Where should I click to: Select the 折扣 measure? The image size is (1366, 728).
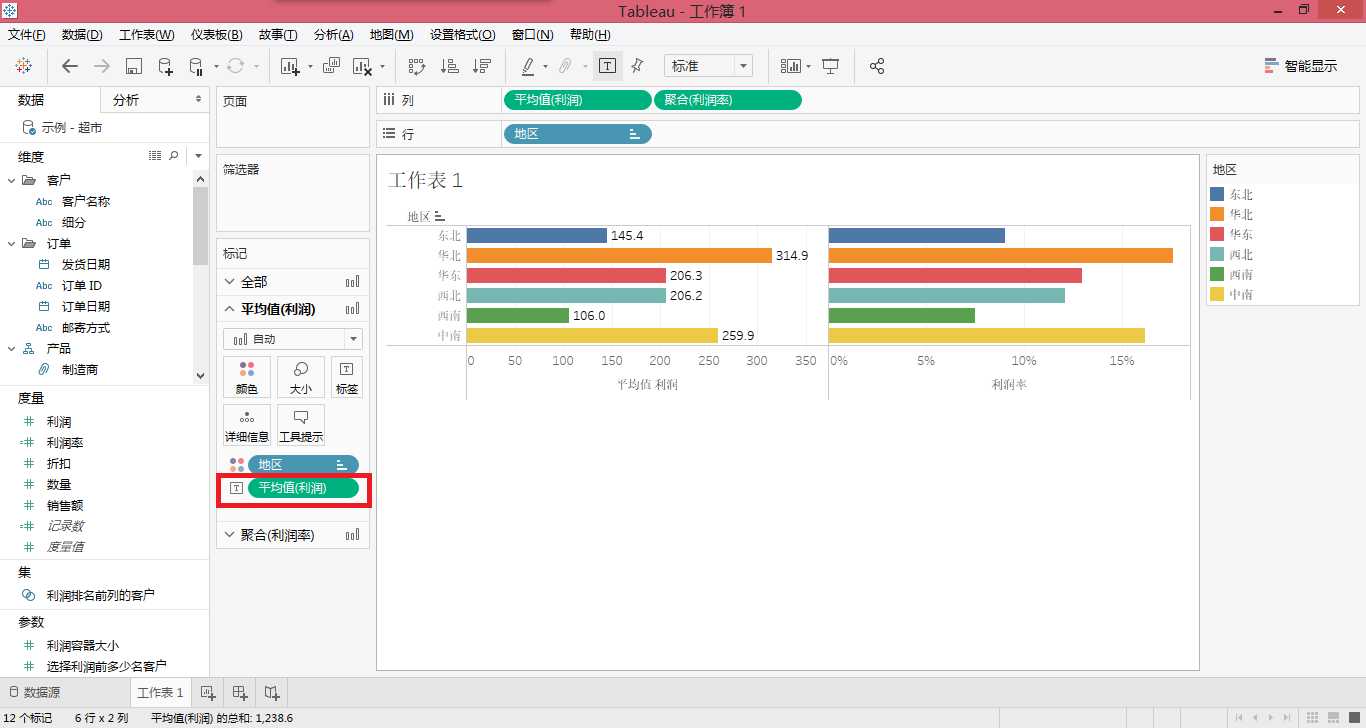coord(59,463)
